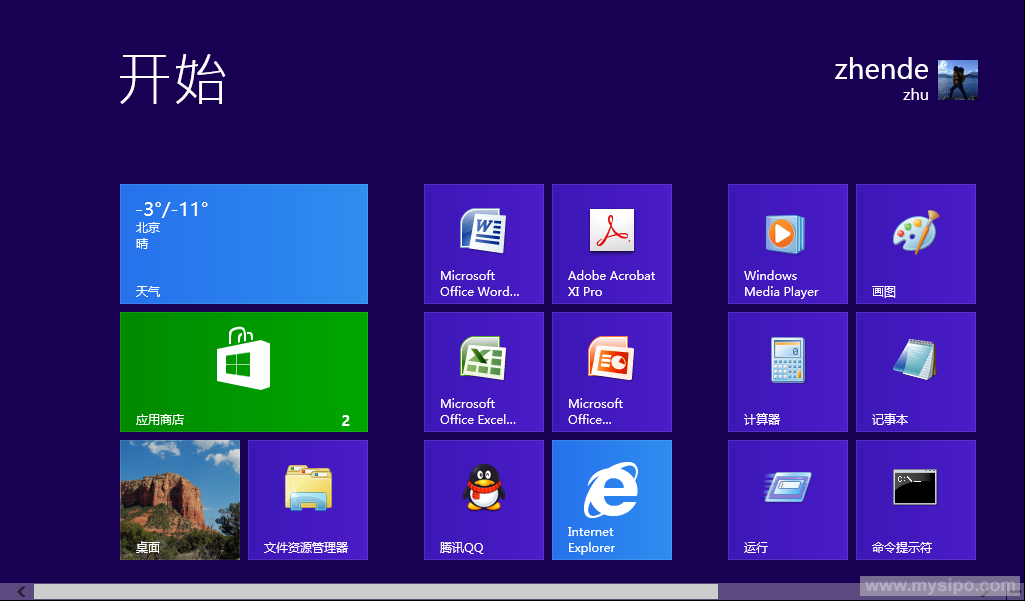
Task: Open the Store (应用商店) tile
Action: pos(244,372)
